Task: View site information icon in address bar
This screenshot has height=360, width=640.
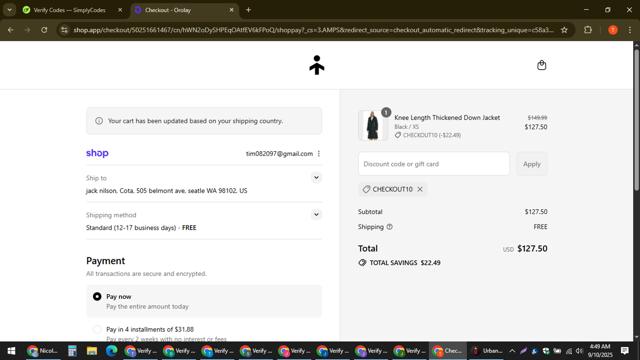Action: coord(64,30)
